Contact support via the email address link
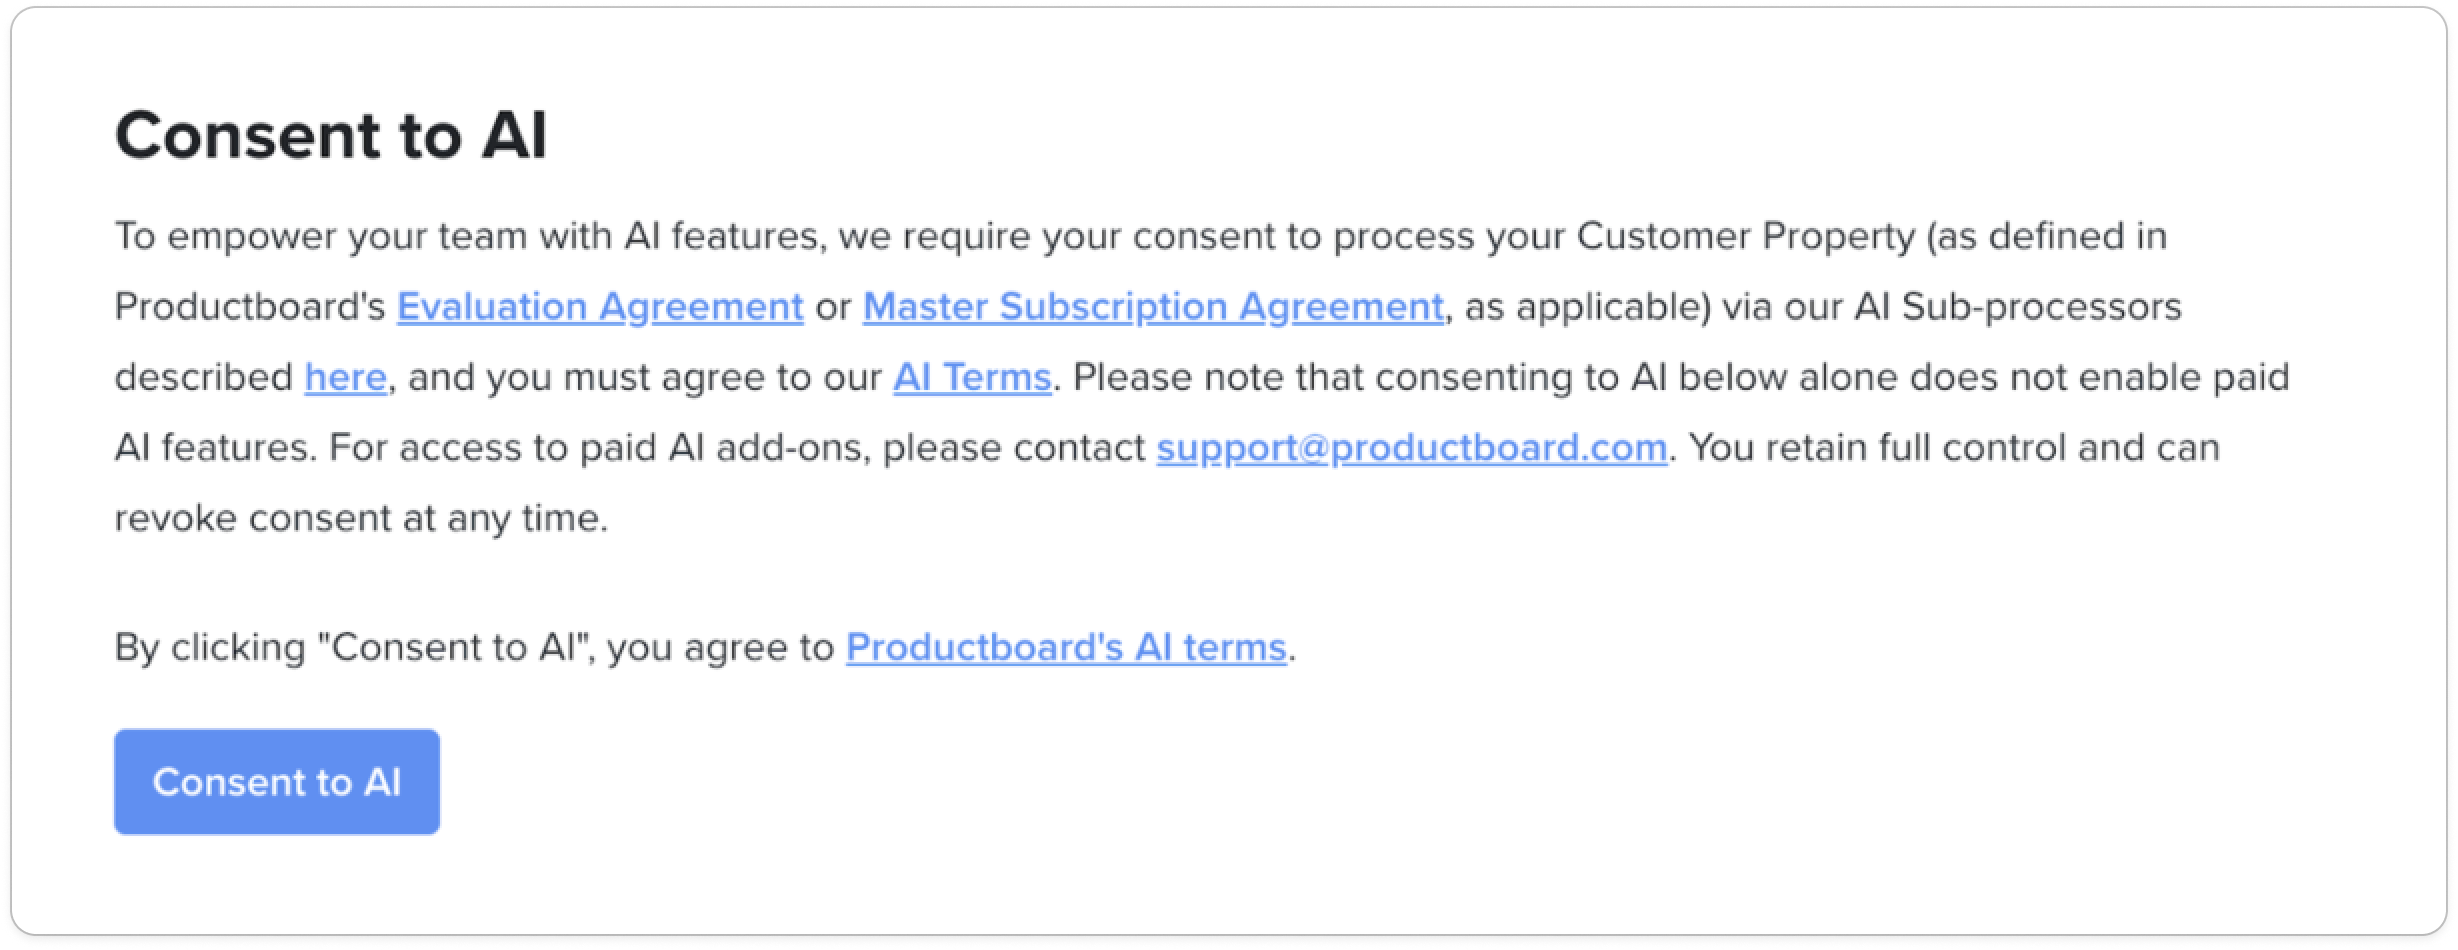Image resolution: width=2458 pixels, height=950 pixels. click(1412, 447)
